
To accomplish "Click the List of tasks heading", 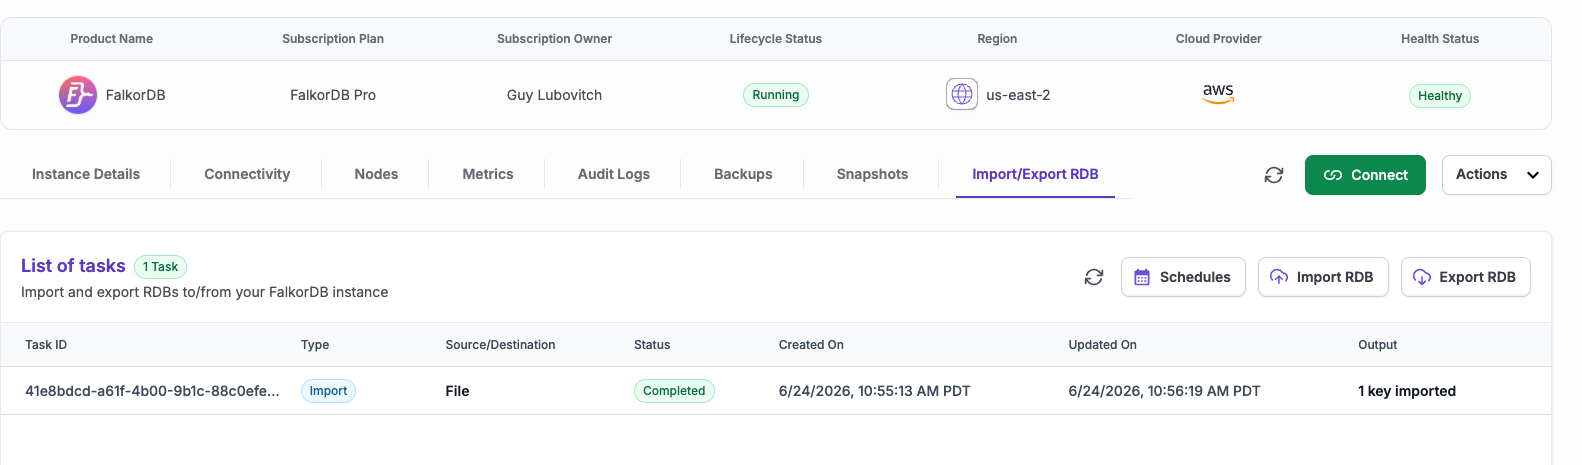I will coord(73,266).
